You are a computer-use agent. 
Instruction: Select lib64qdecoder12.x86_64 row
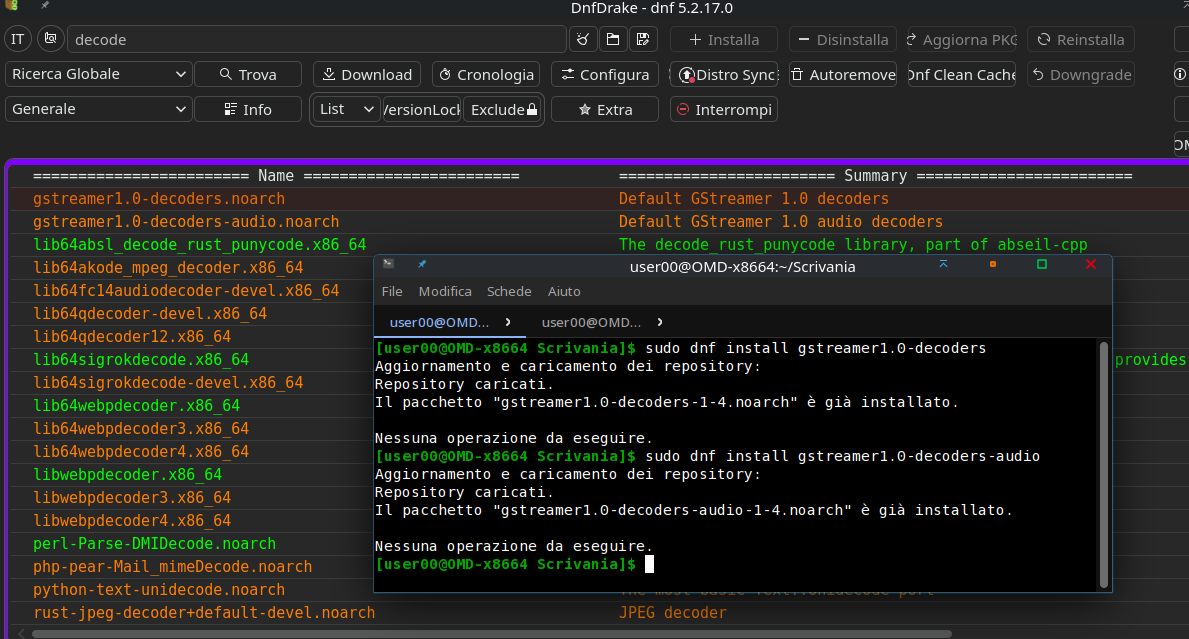(131, 337)
